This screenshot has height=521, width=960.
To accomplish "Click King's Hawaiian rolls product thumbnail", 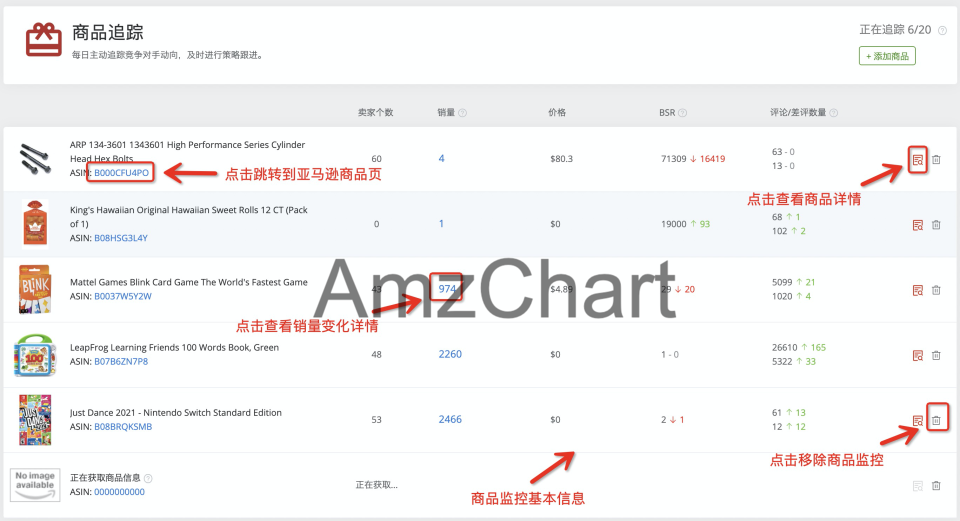I will (x=35, y=224).
